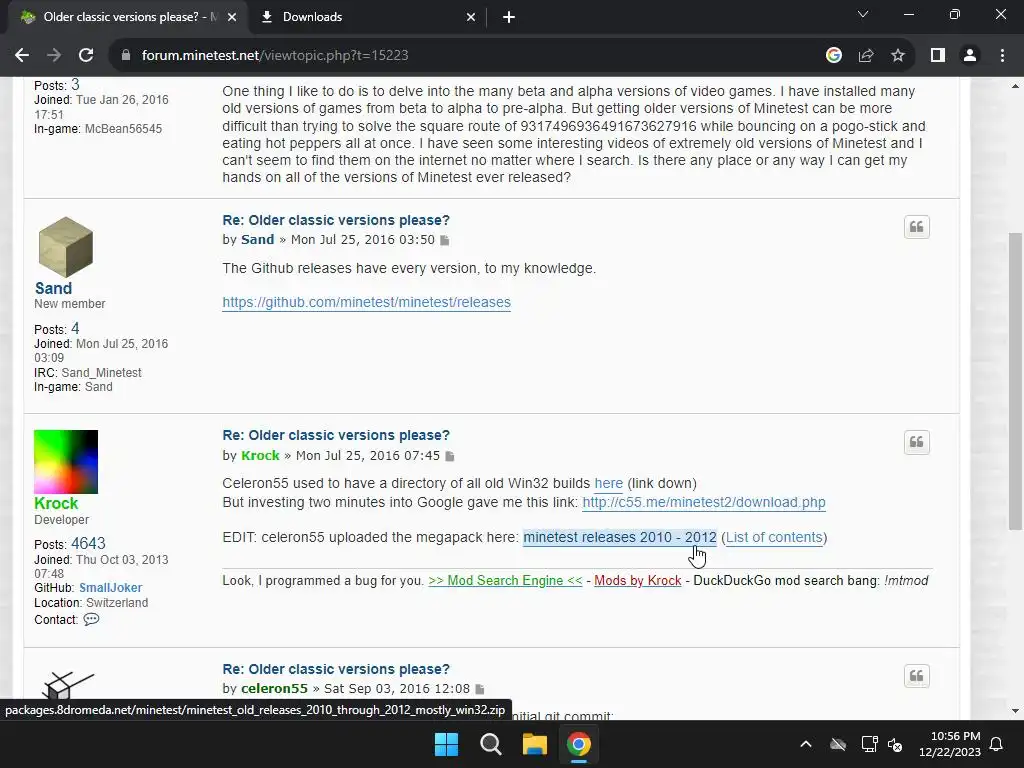This screenshot has height=768, width=1024.
Task: Open Sand's 'Re: Older classic versions please?' title
Action: pyautogui.click(x=336, y=220)
